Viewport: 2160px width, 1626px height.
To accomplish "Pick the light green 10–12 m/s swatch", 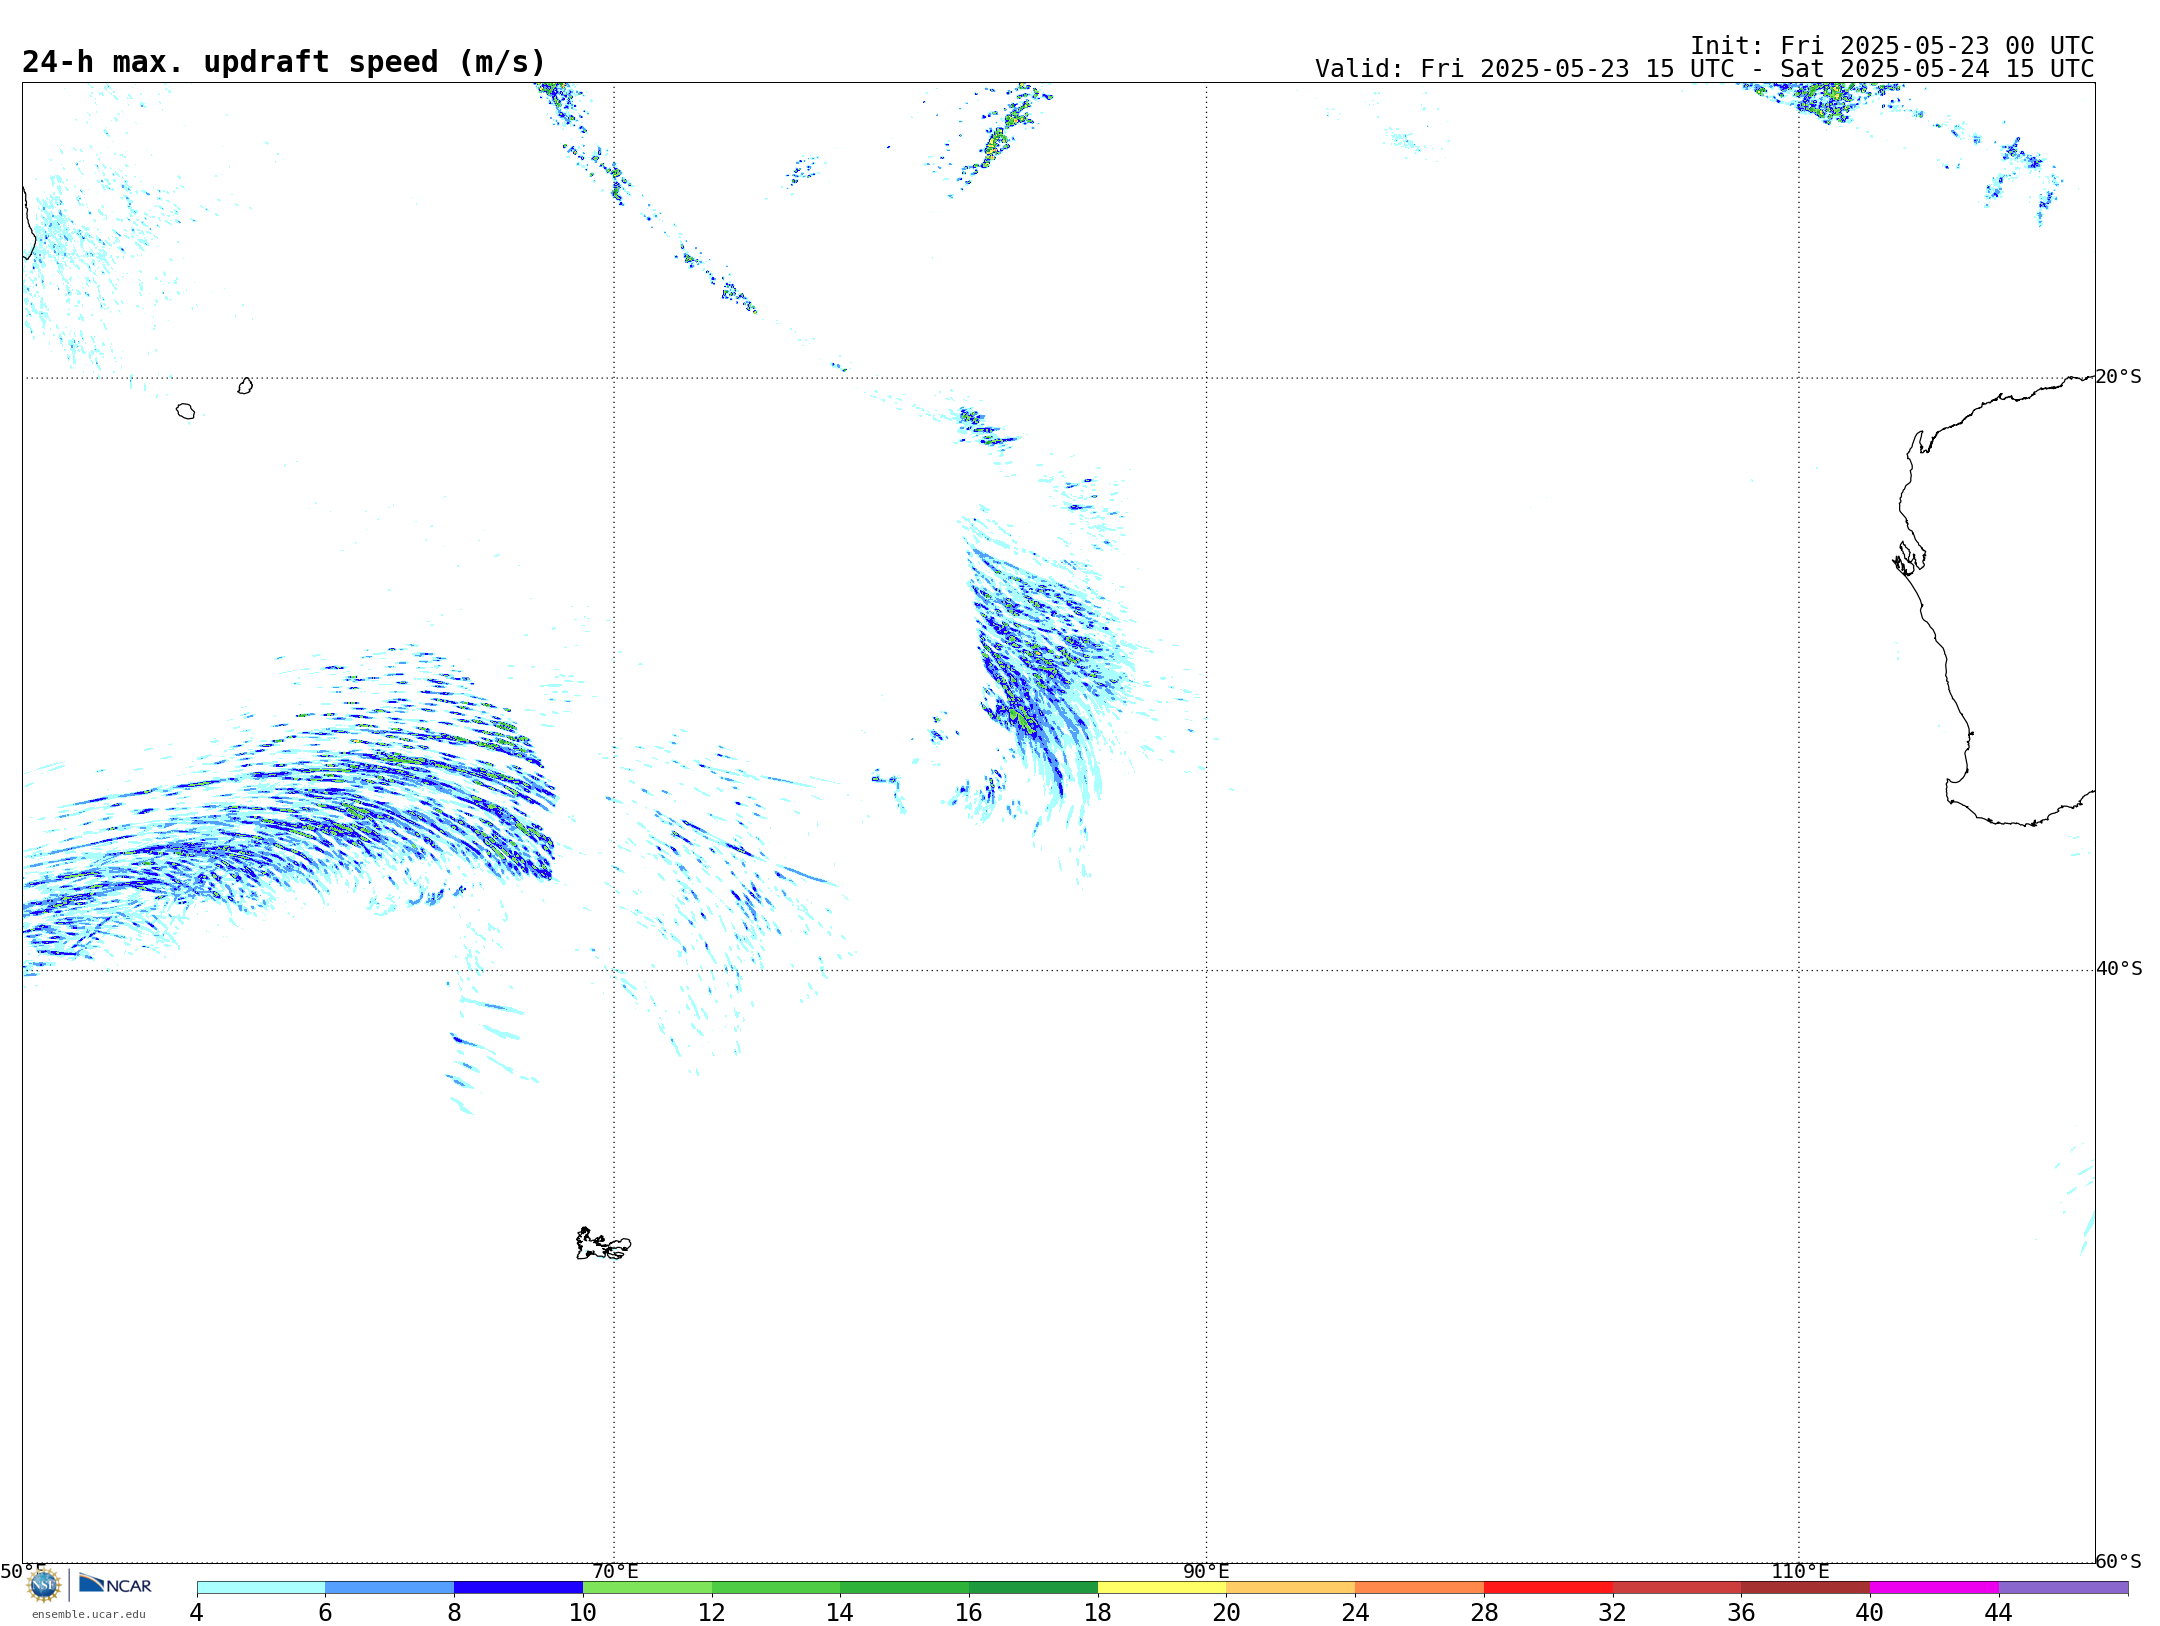I will 647,1587.
